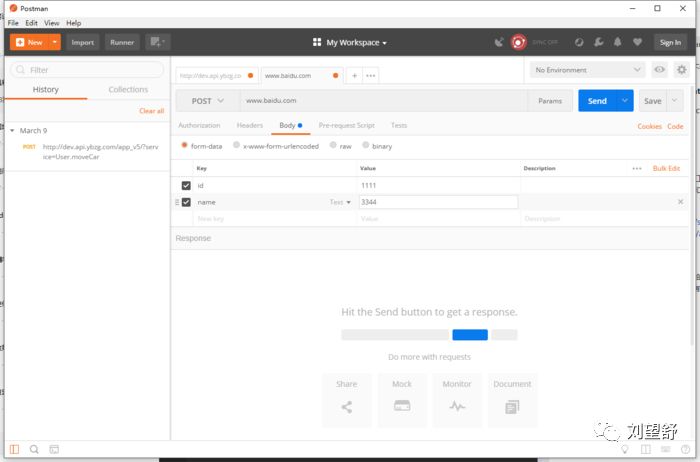The width and height of the screenshot is (700, 462).
Task: Open the Send dropdown arrow
Action: tap(625, 101)
